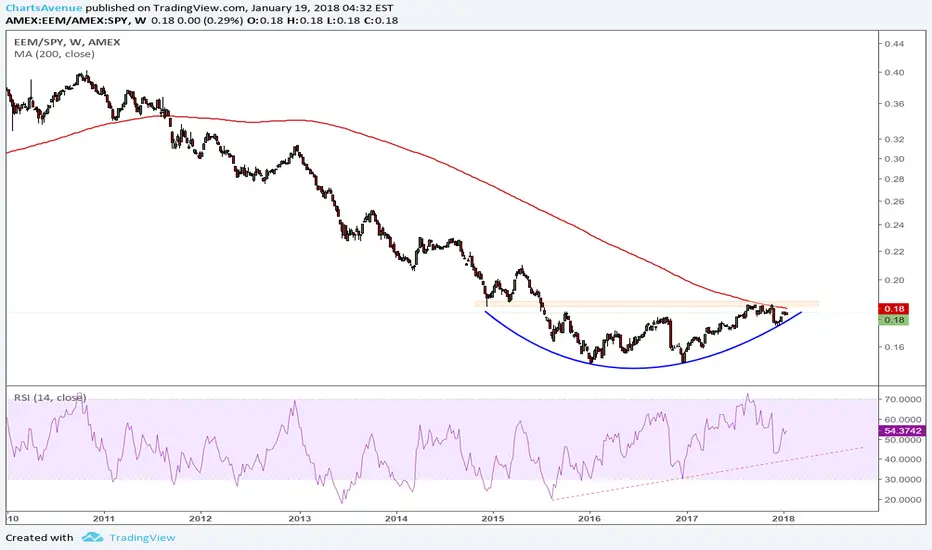This screenshot has height=550, width=932.
Task: Click the 0.28 price axis value
Action: tap(894, 179)
